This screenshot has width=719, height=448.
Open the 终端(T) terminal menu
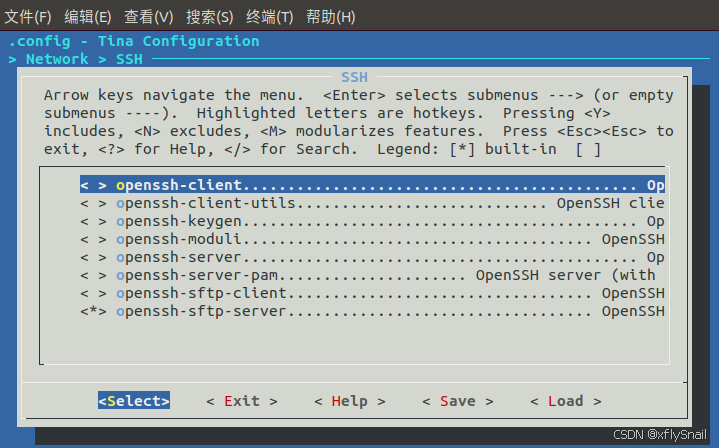tap(270, 17)
